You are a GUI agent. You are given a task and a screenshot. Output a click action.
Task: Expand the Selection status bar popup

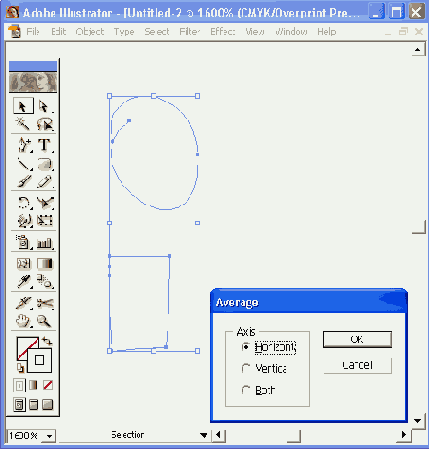click(203, 435)
